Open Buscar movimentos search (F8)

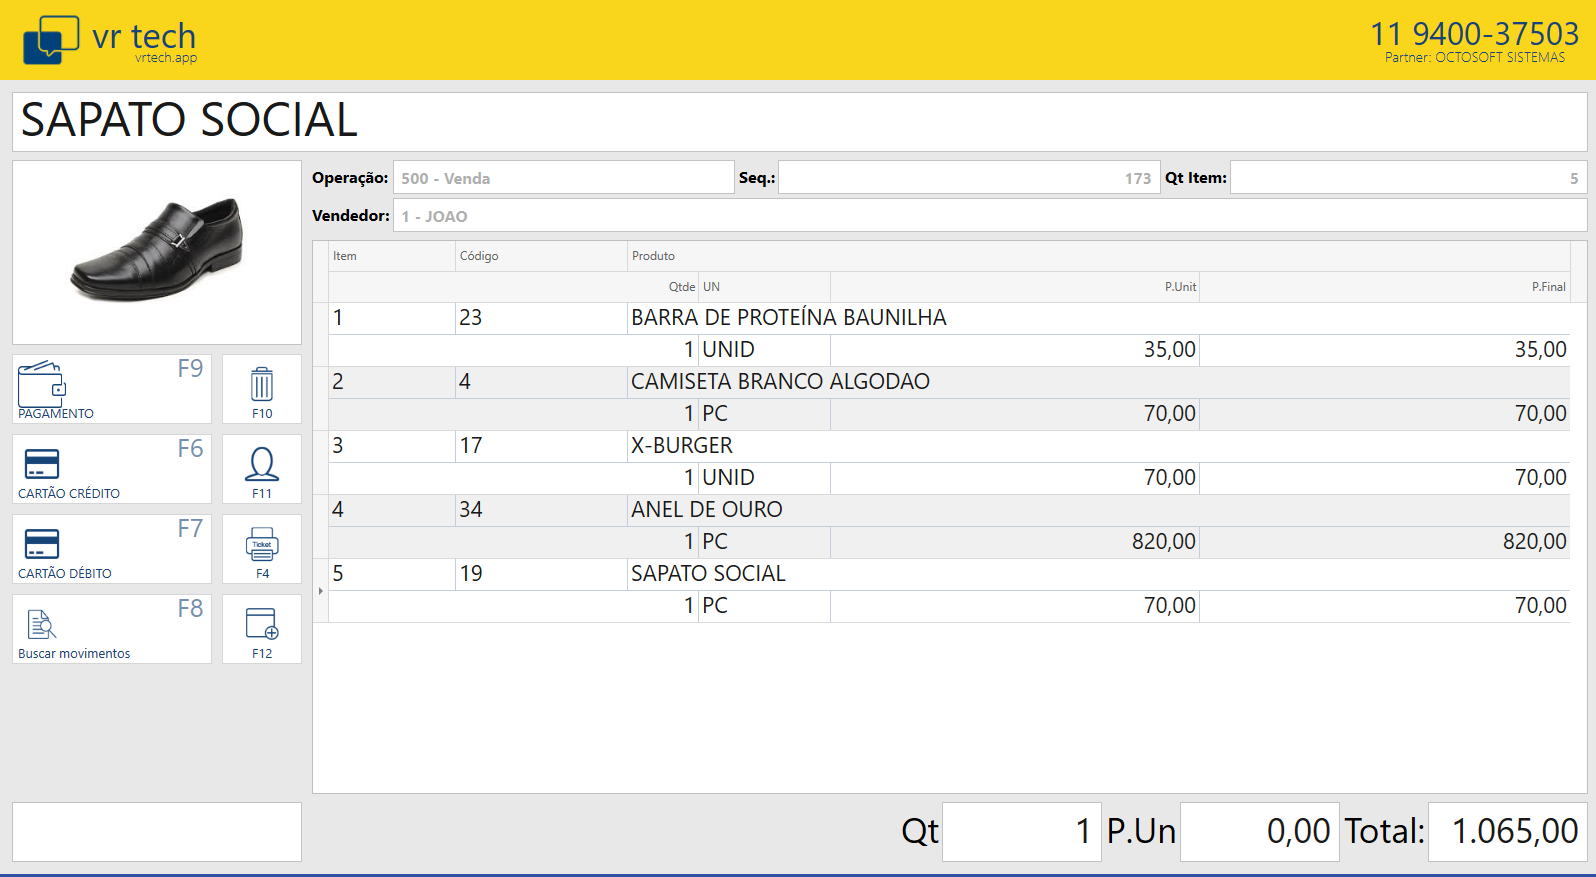click(x=111, y=629)
